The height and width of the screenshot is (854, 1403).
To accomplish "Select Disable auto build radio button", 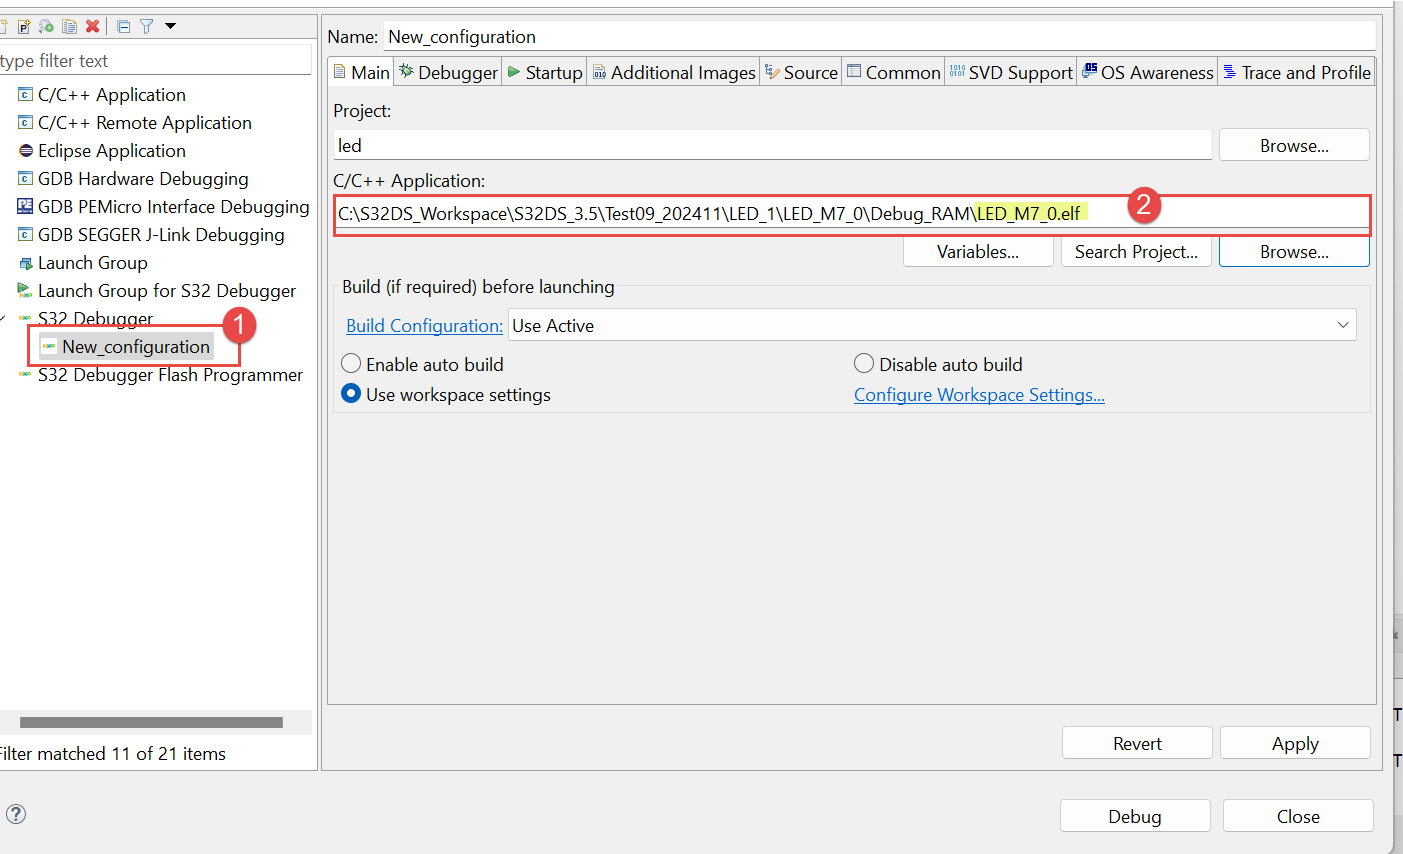I will [864, 364].
